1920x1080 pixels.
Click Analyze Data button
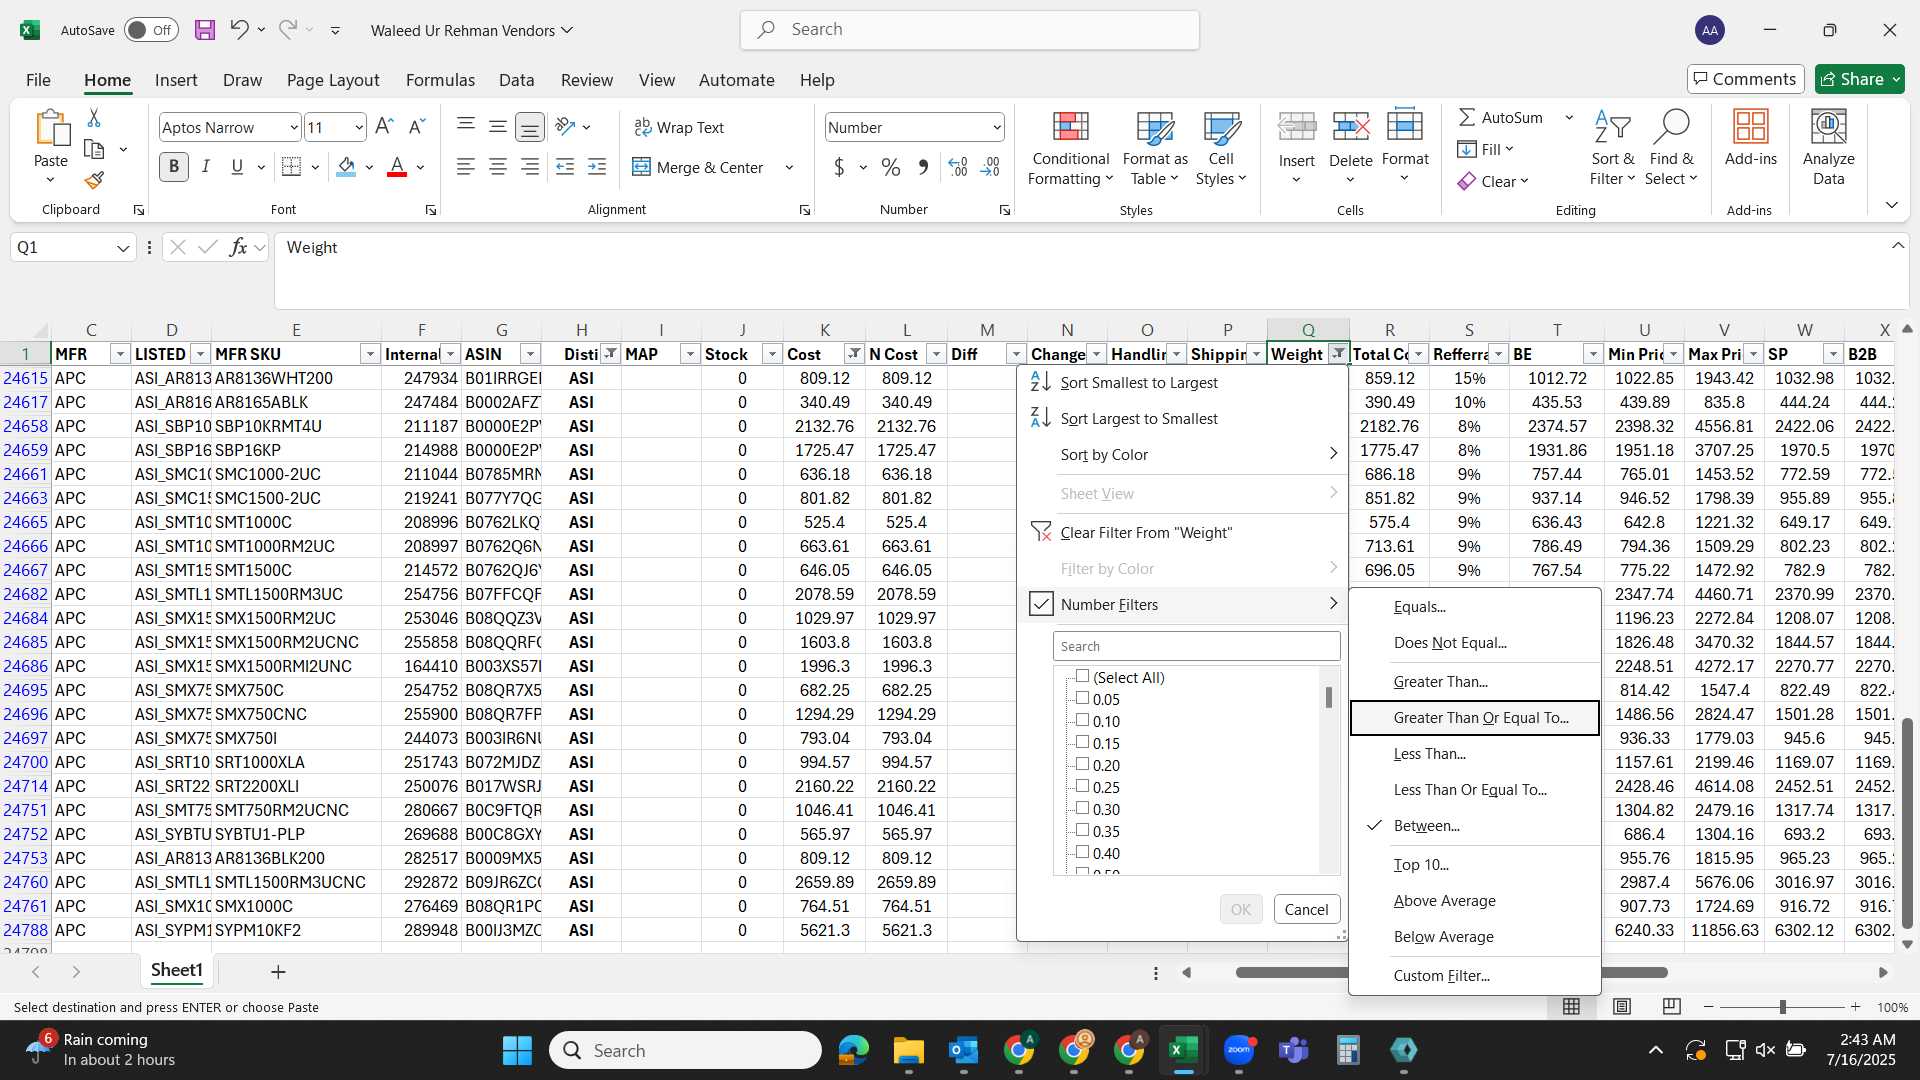pyautogui.click(x=1828, y=149)
